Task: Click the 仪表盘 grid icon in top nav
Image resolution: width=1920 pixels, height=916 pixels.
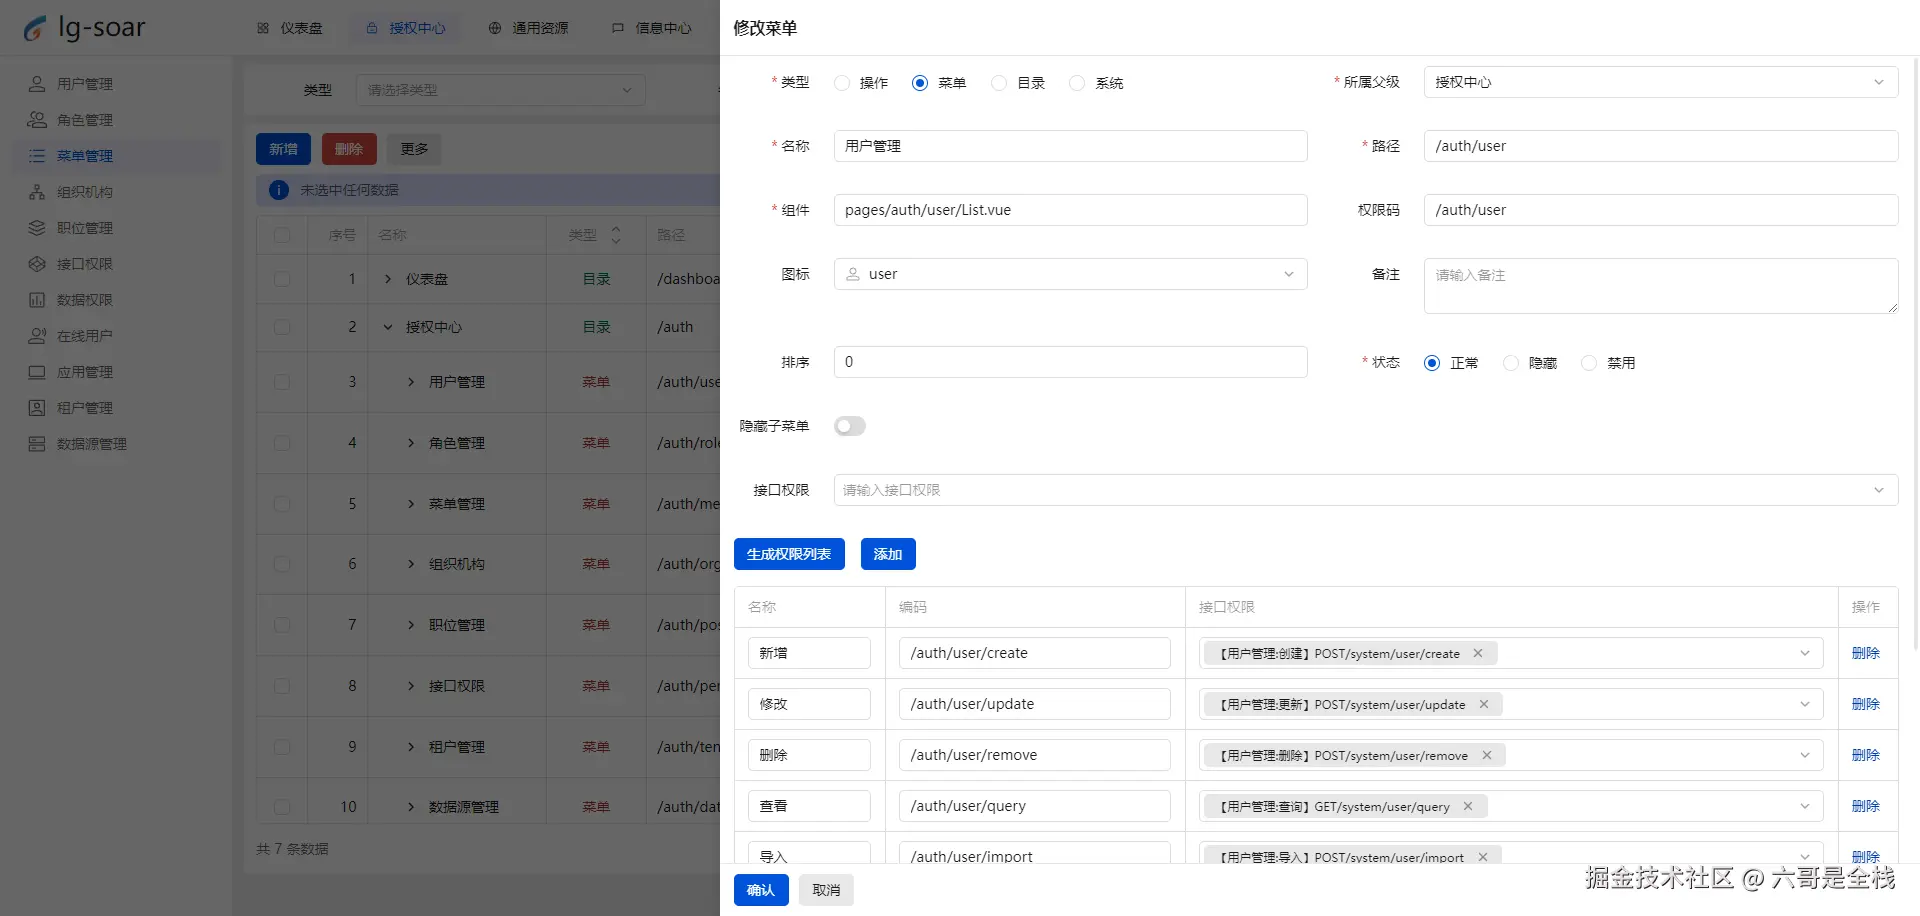Action: 263,28
